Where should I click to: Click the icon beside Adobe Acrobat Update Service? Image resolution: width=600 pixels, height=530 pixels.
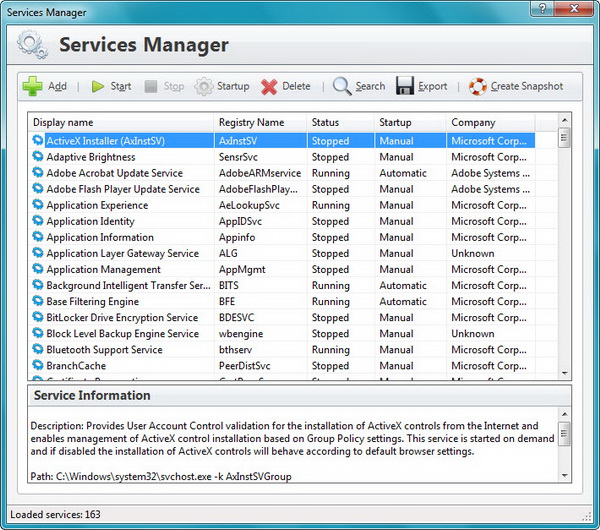tap(38, 173)
